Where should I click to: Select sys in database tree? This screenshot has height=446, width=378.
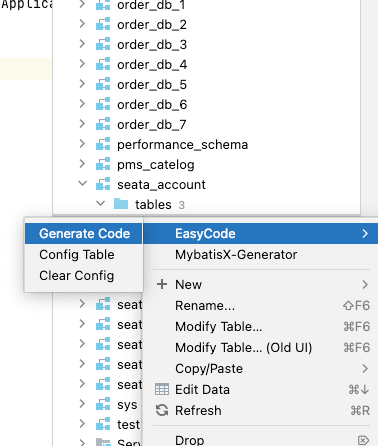click(x=127, y=405)
